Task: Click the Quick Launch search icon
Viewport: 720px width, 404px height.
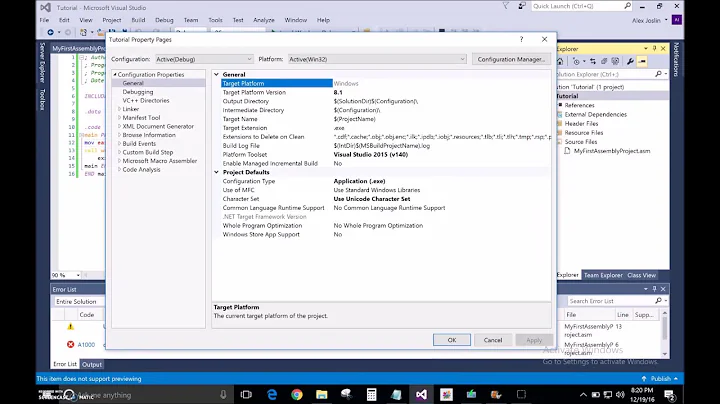Action: [x=627, y=6]
